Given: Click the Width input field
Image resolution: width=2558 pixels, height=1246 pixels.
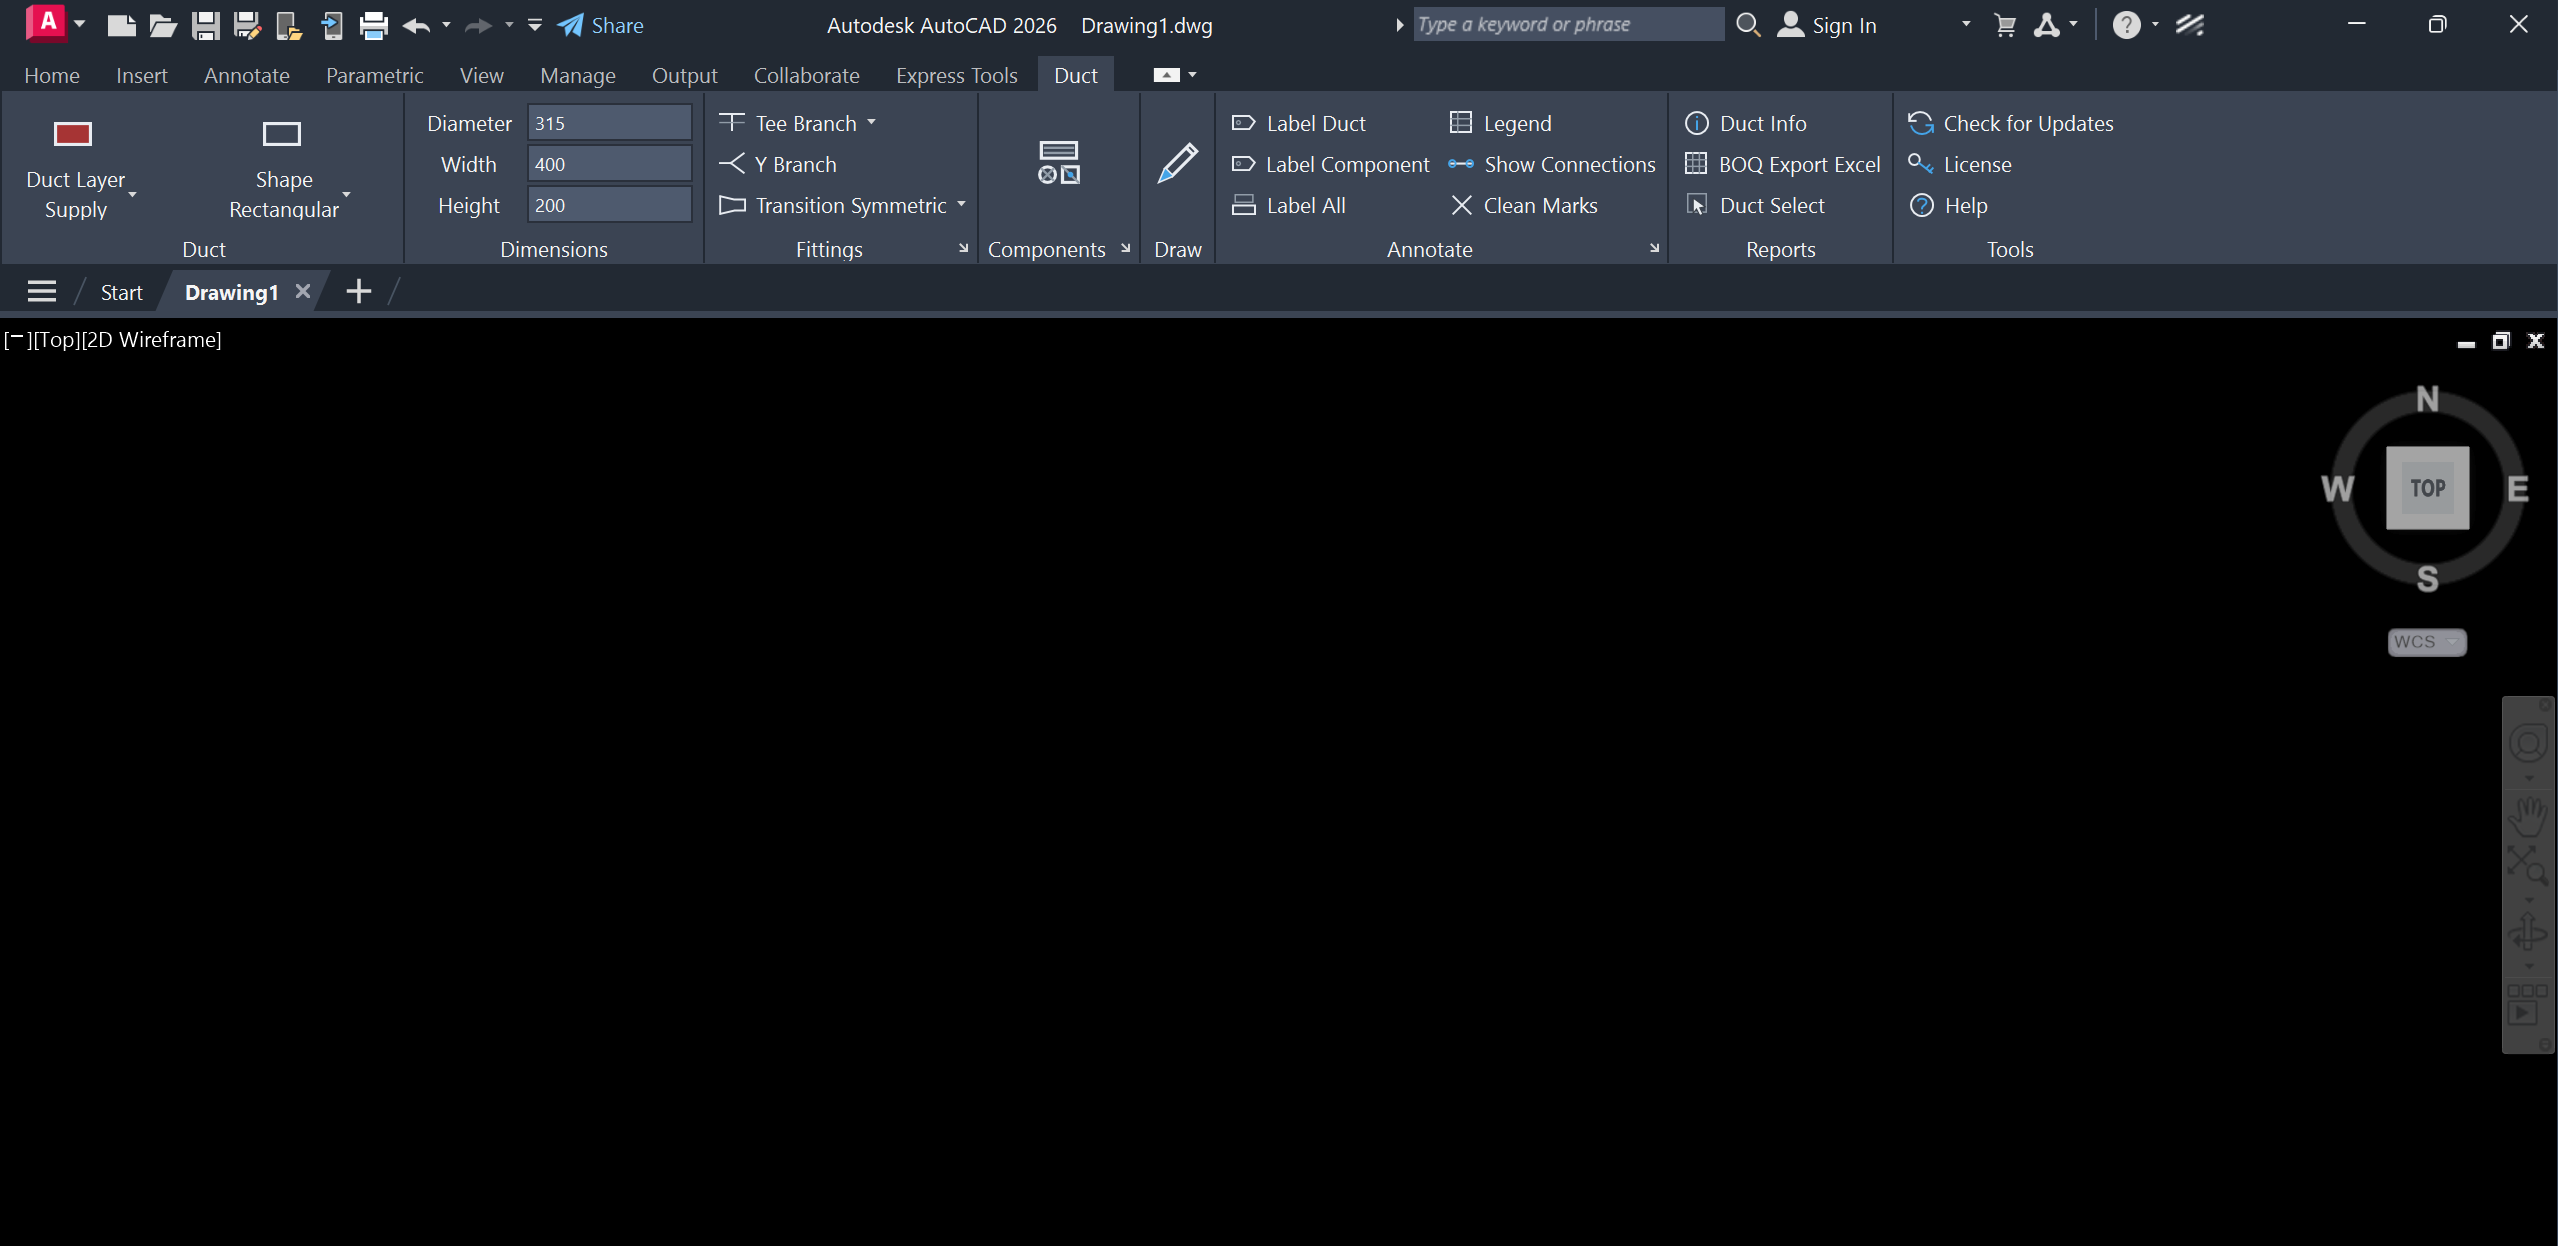Looking at the screenshot, I should [x=609, y=164].
